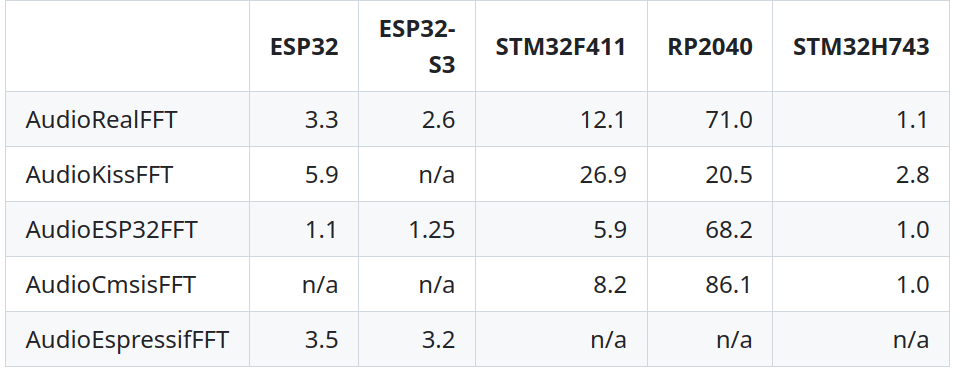Select the 86.1 value under RP2040
The height and width of the screenshot is (382, 963).
coord(729,284)
